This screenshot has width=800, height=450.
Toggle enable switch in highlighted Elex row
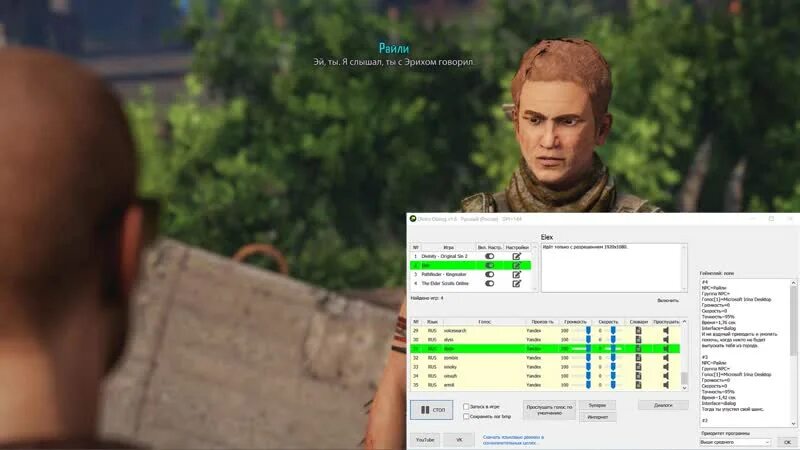coord(489,265)
